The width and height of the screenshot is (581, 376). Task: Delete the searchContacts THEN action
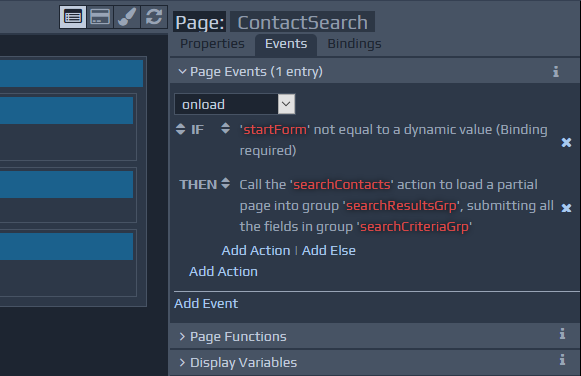click(x=566, y=208)
